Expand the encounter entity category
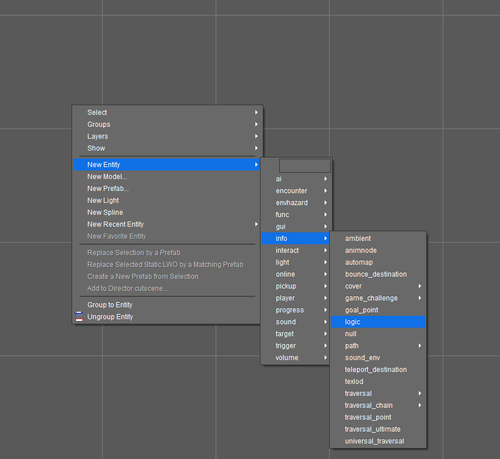500x459 pixels. click(296, 191)
